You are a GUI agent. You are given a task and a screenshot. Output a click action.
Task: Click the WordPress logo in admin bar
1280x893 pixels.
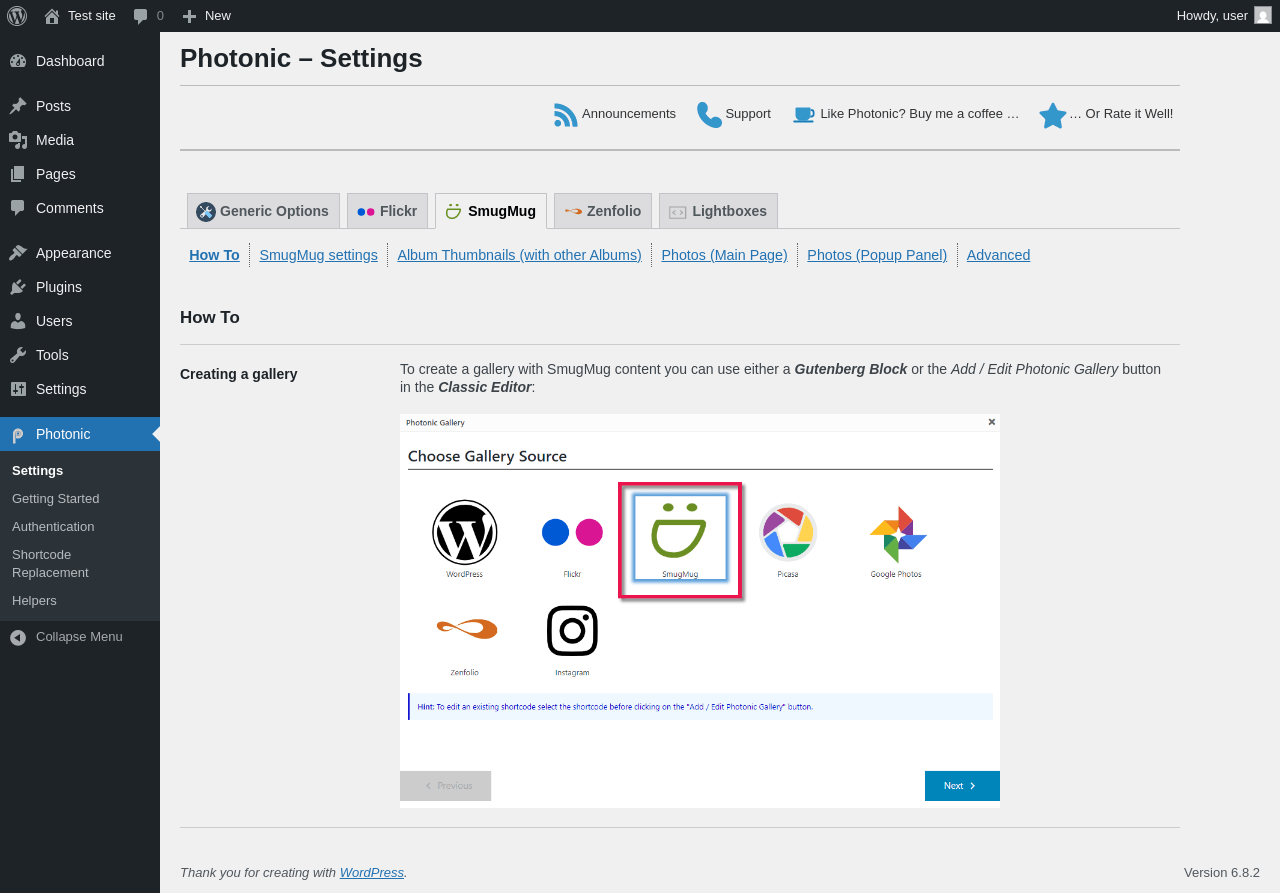click(17, 16)
